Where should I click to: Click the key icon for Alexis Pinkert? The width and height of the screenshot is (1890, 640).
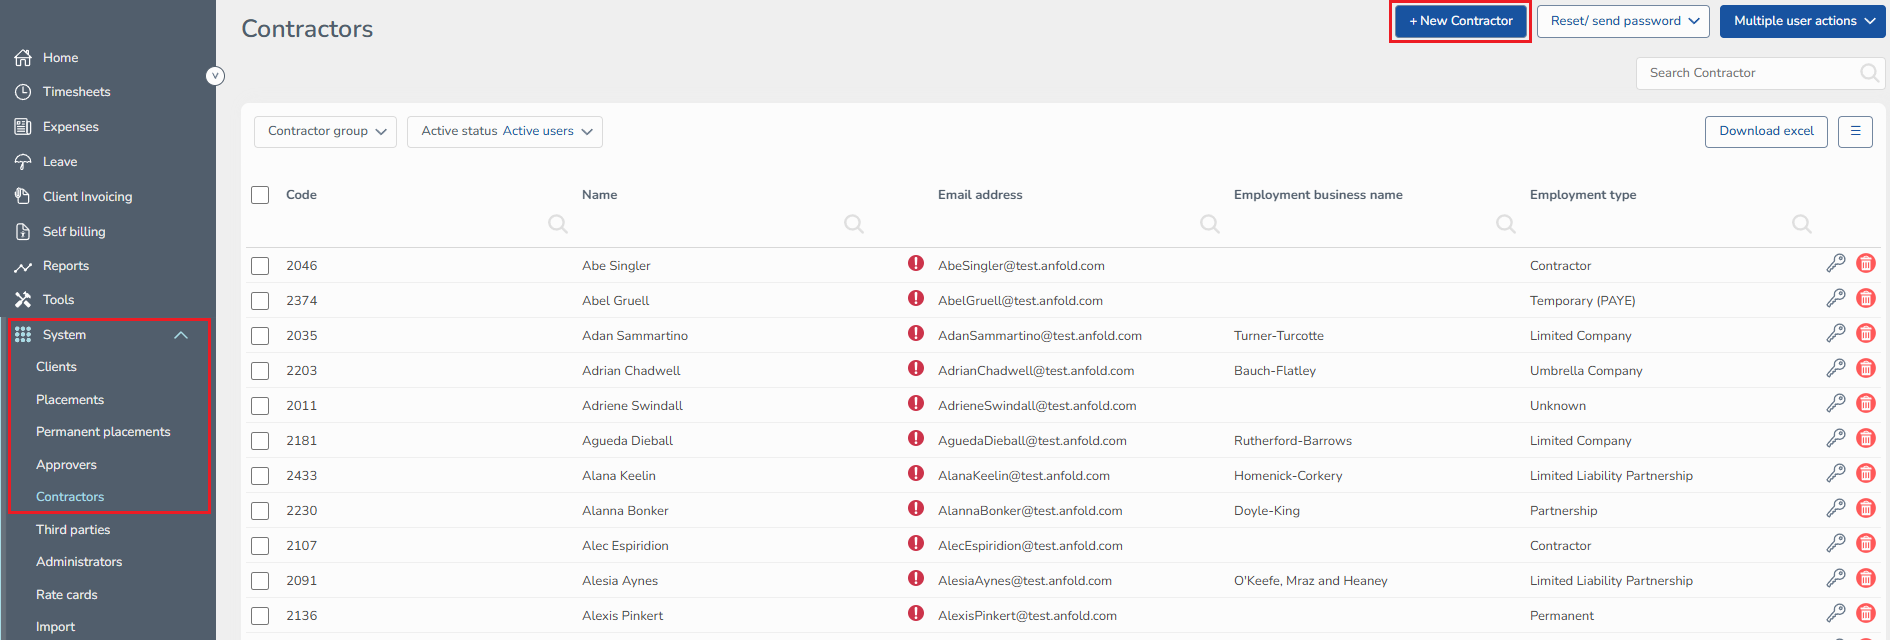pyautogui.click(x=1836, y=613)
